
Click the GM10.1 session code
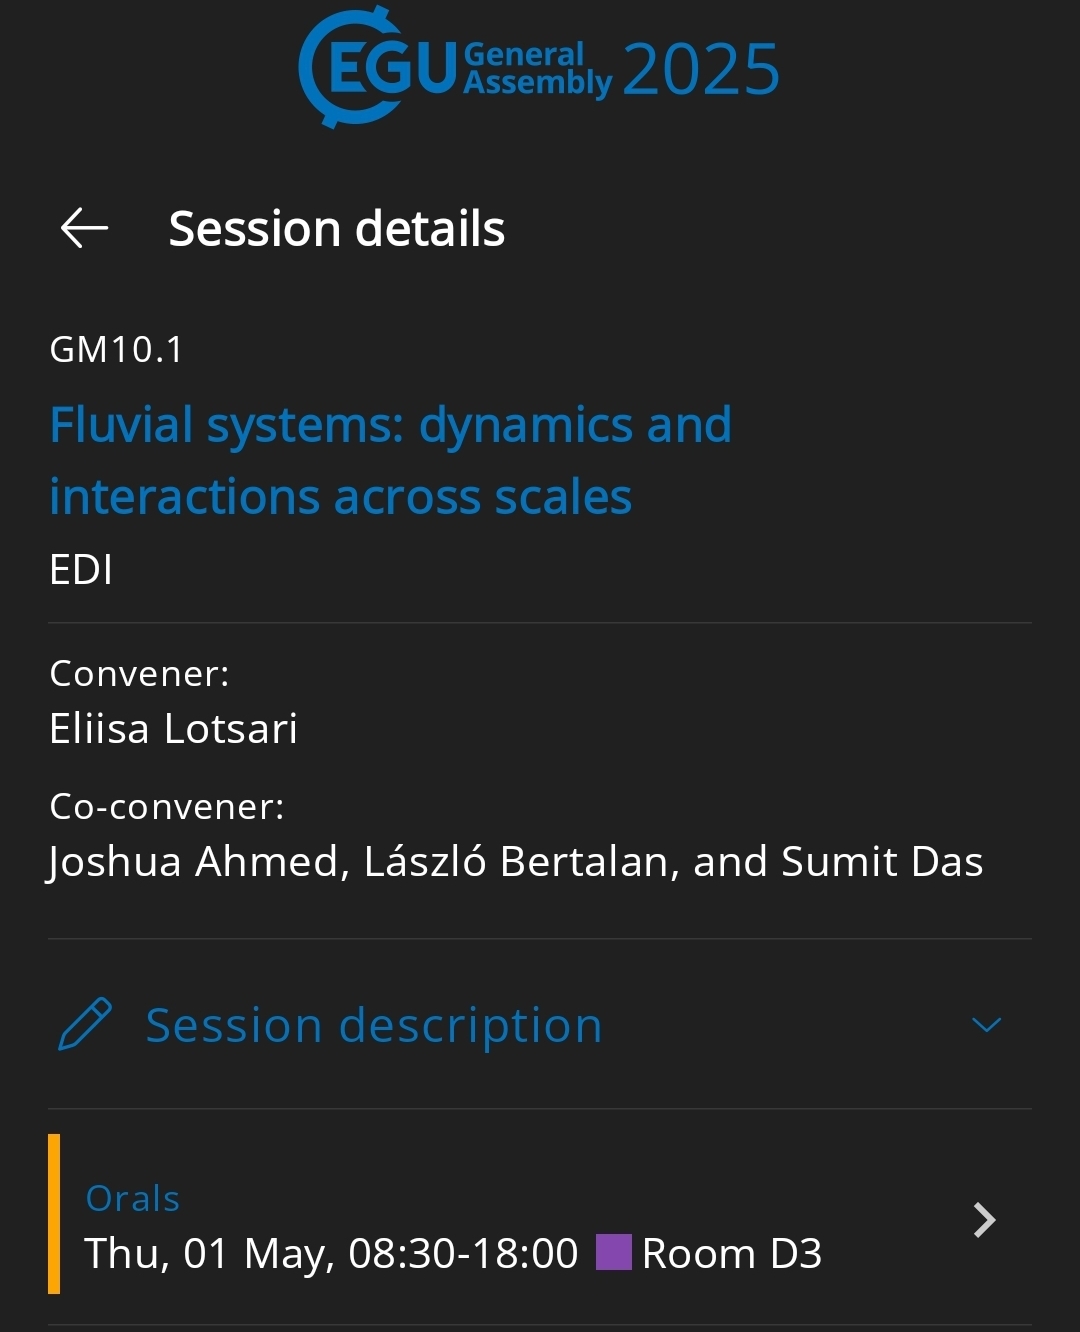point(116,349)
